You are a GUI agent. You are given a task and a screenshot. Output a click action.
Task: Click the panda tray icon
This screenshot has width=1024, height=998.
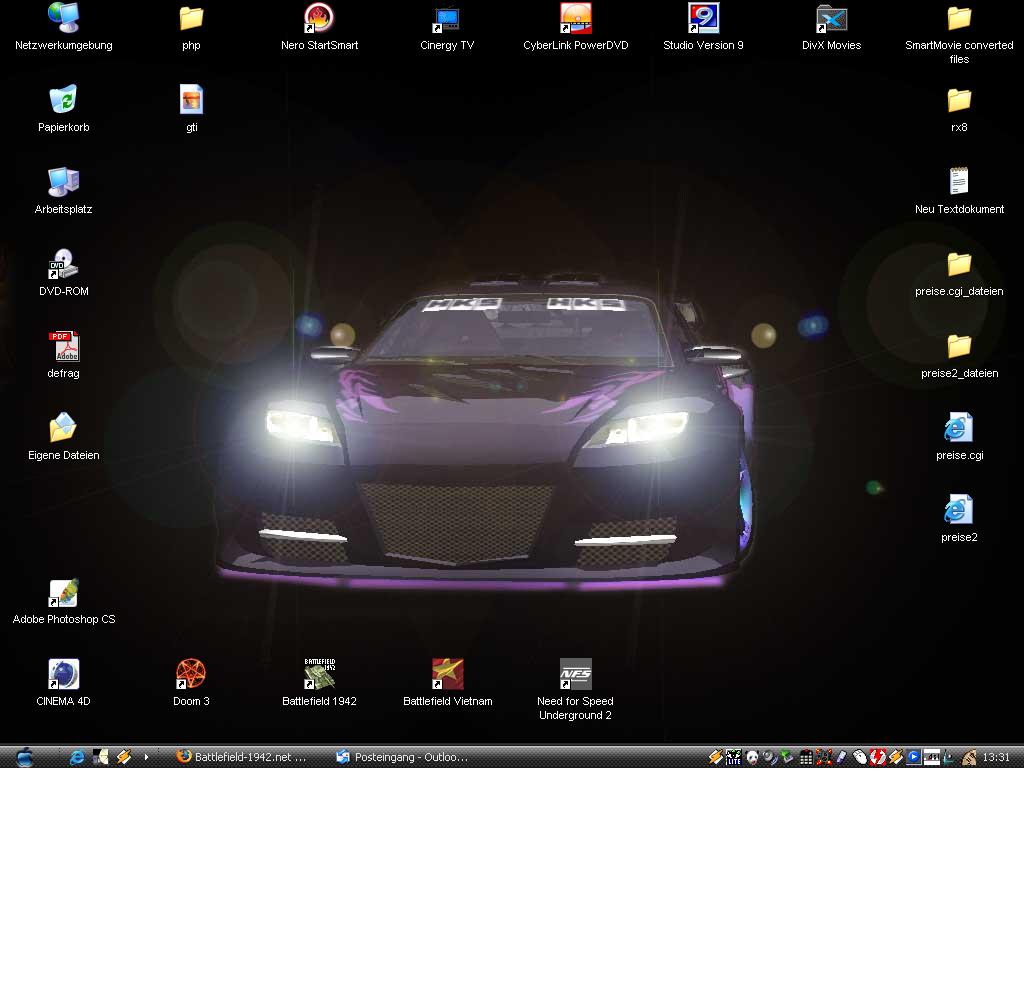(752, 757)
